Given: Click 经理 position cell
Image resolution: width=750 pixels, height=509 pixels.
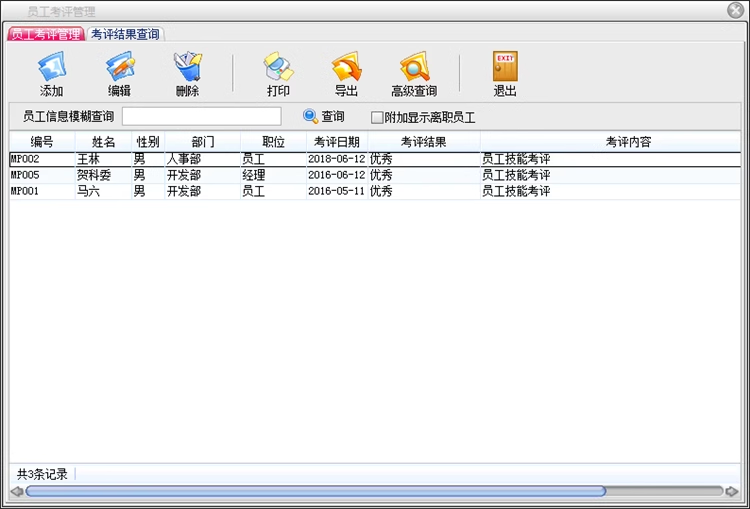Looking at the screenshot, I should point(274,175).
